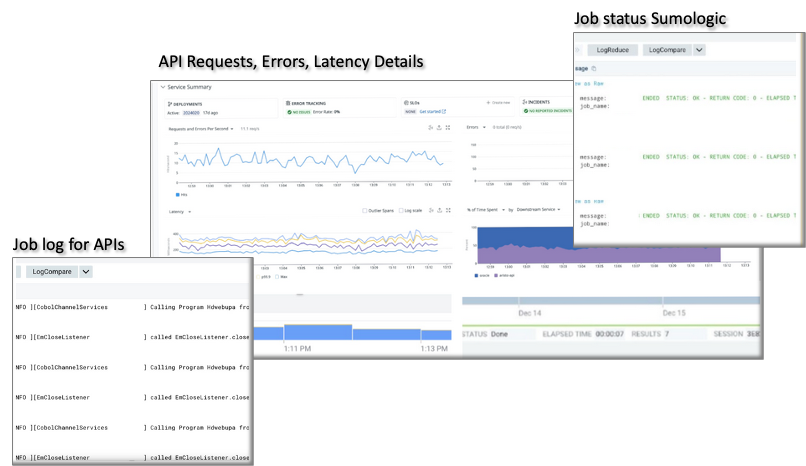Toggle the p99.9 legend series
806x466 pixels.
[263, 277]
